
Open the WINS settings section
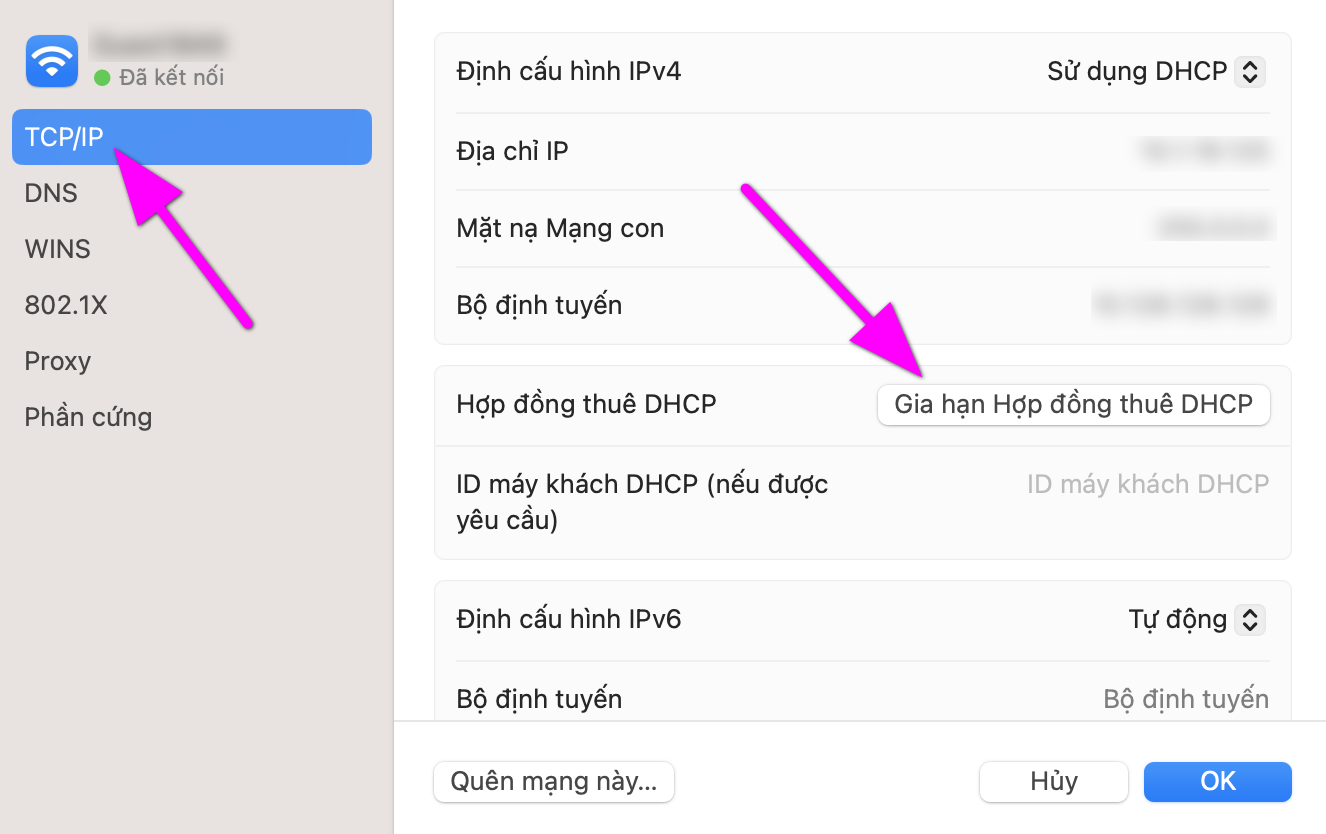point(57,248)
